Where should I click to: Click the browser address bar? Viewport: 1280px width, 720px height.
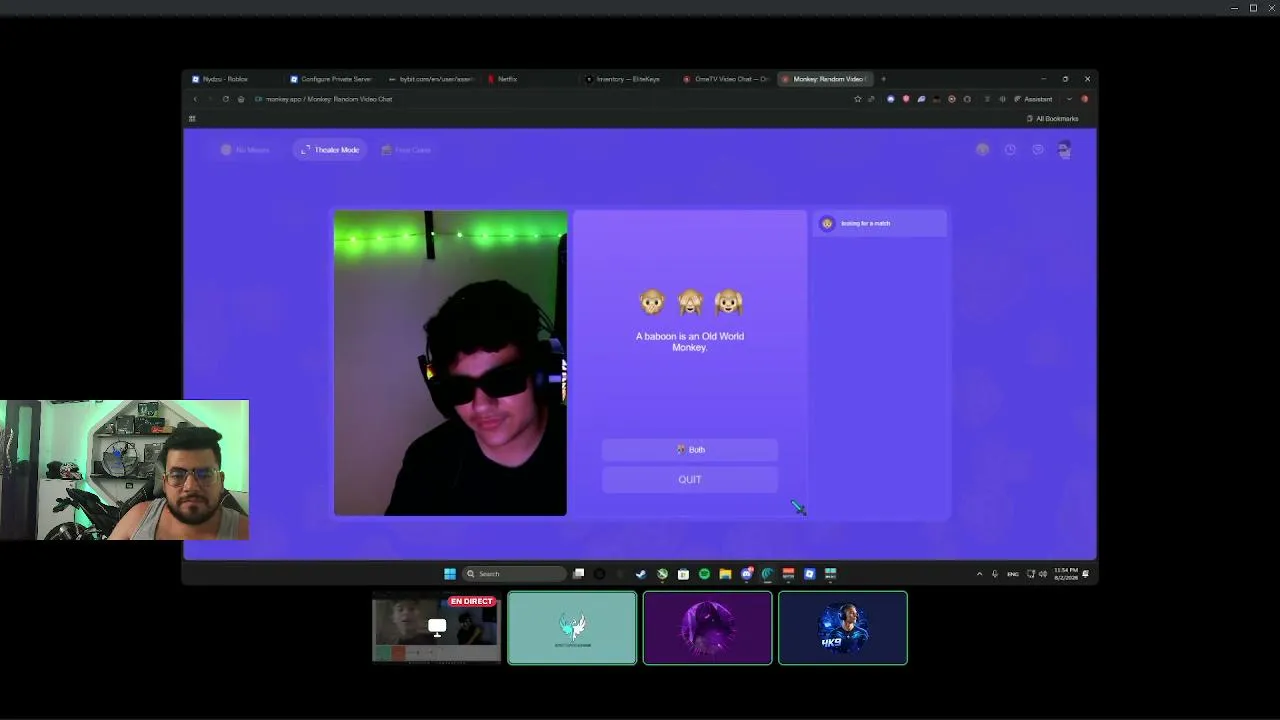tap(550, 99)
